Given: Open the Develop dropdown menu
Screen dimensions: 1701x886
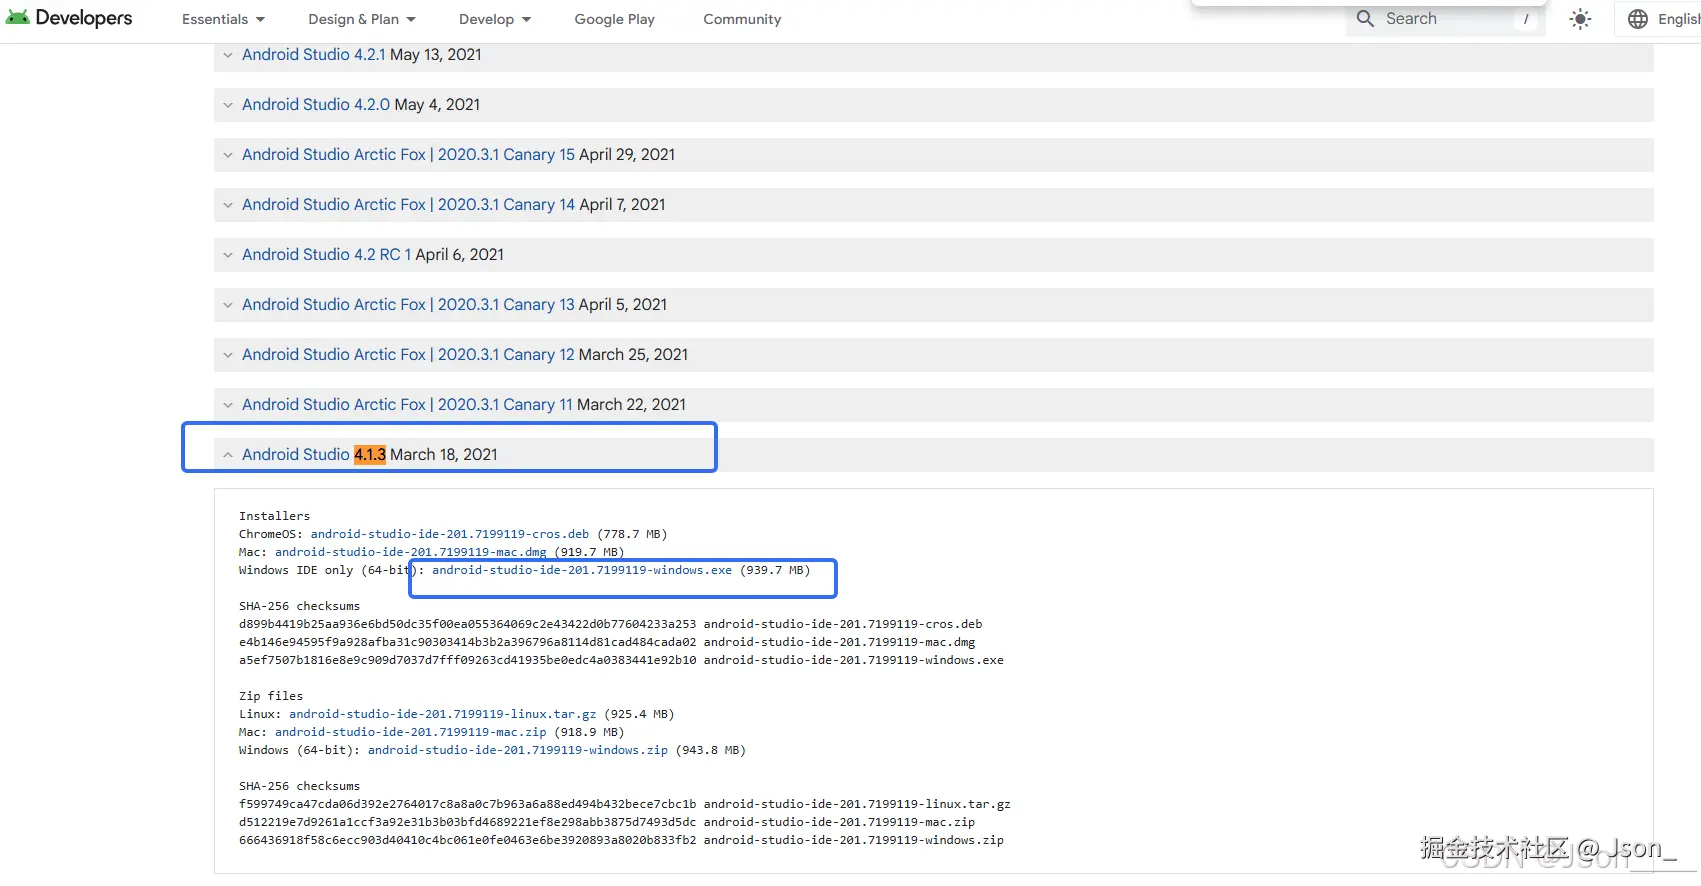Looking at the screenshot, I should click(495, 19).
